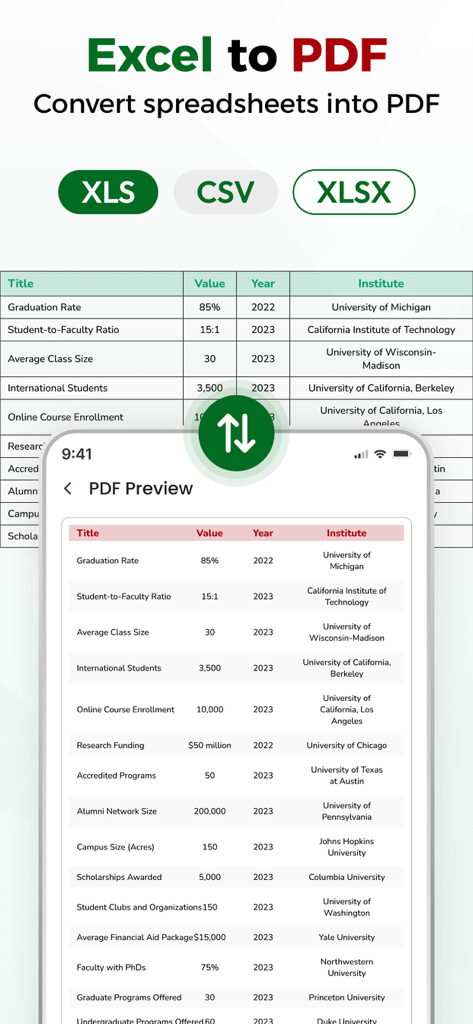The image size is (473, 1024).
Task: Click '2022' in Graduation Rate preview row
Action: (263, 560)
